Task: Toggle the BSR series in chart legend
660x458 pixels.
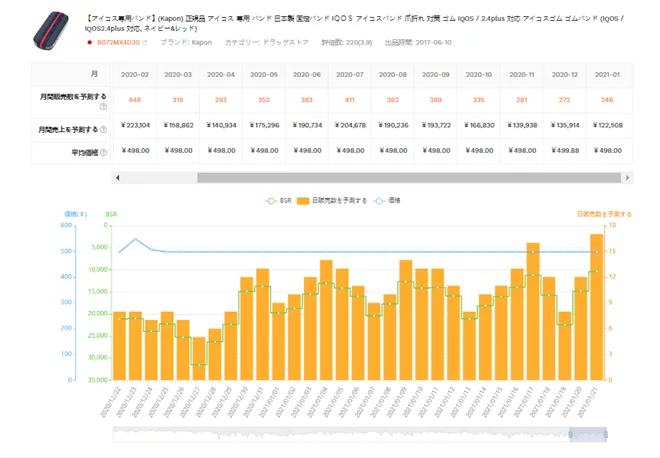Action: 278,200
